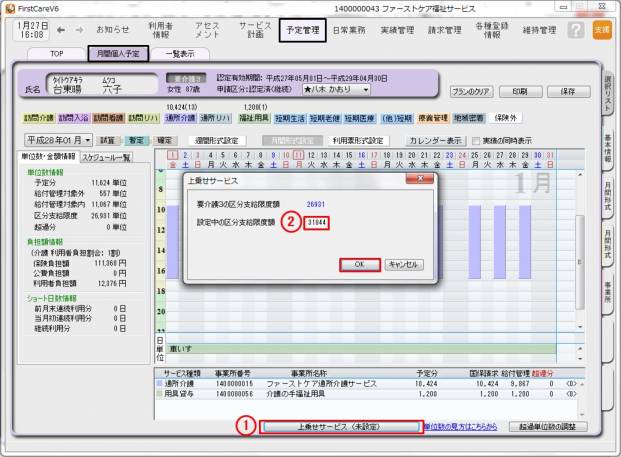Click the yellow help question mark icon
621x457 pixels.
pos(575,30)
